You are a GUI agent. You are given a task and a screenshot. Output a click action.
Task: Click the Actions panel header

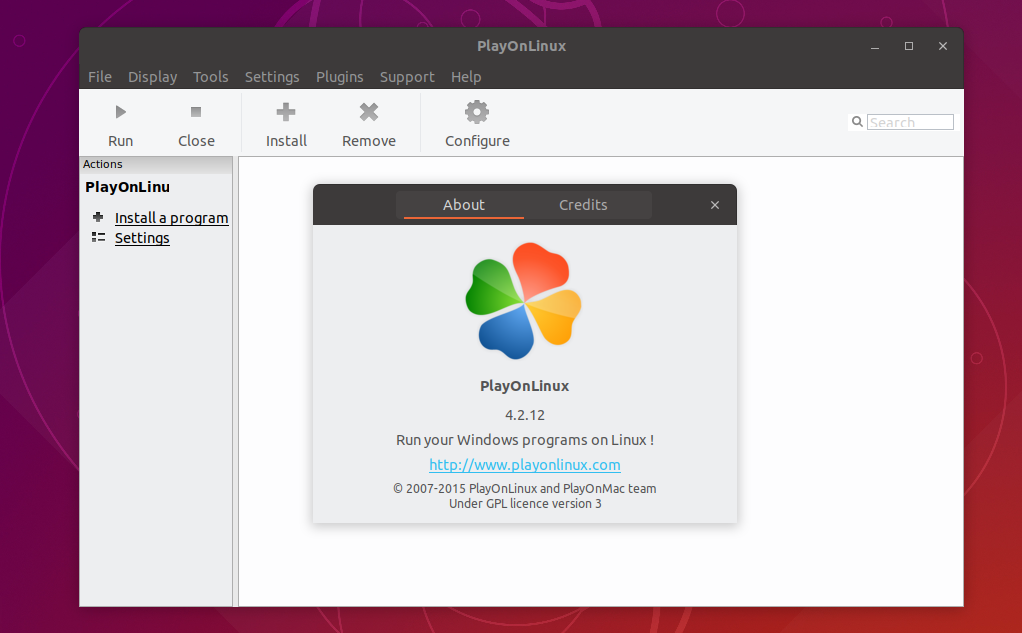[156, 164]
